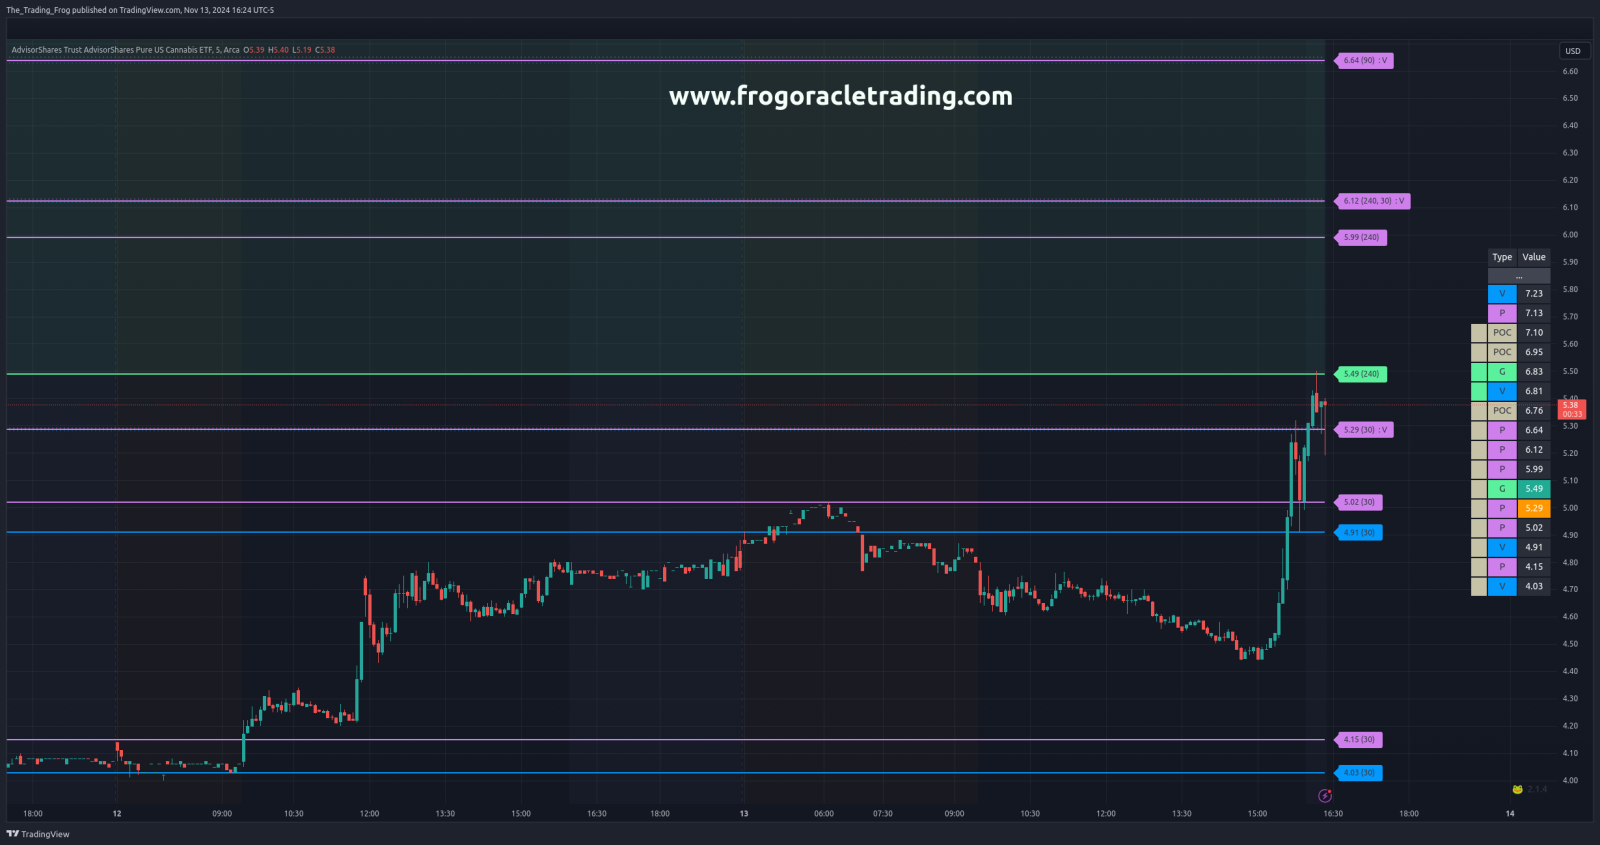Click the highlighted green 5.49 table cell

[x=1534, y=489]
